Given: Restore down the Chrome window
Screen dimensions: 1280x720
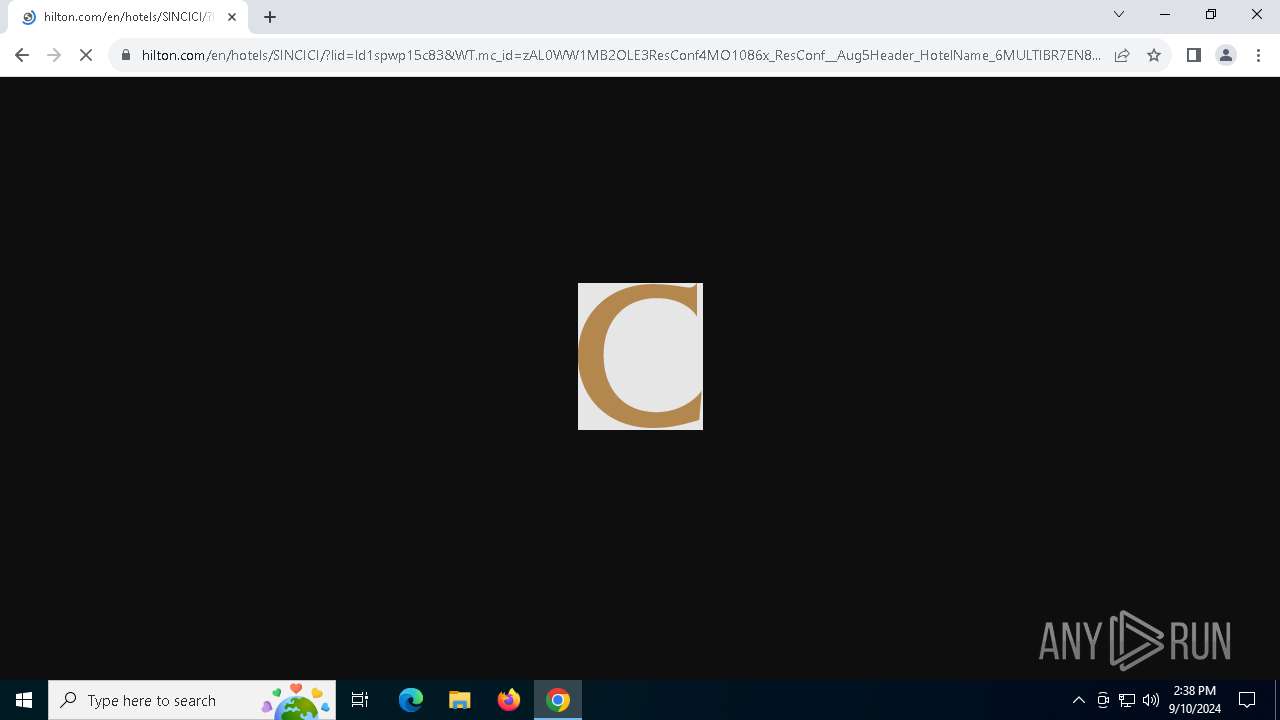Looking at the screenshot, I should [1211, 14].
